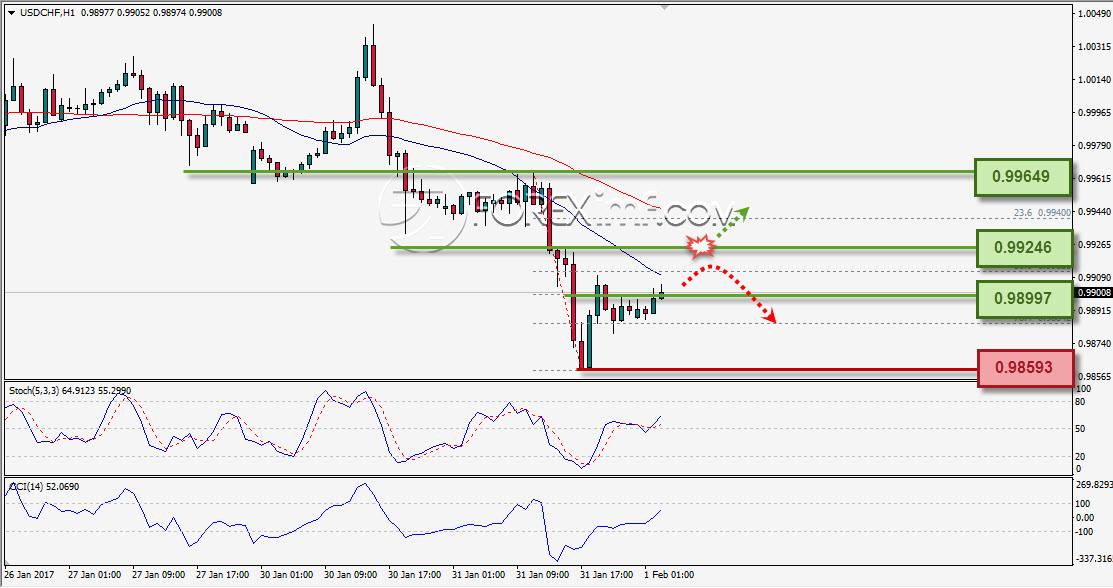1113x588 pixels.
Task: Click the 20 level on Stochastic scale
Action: (x=1080, y=457)
